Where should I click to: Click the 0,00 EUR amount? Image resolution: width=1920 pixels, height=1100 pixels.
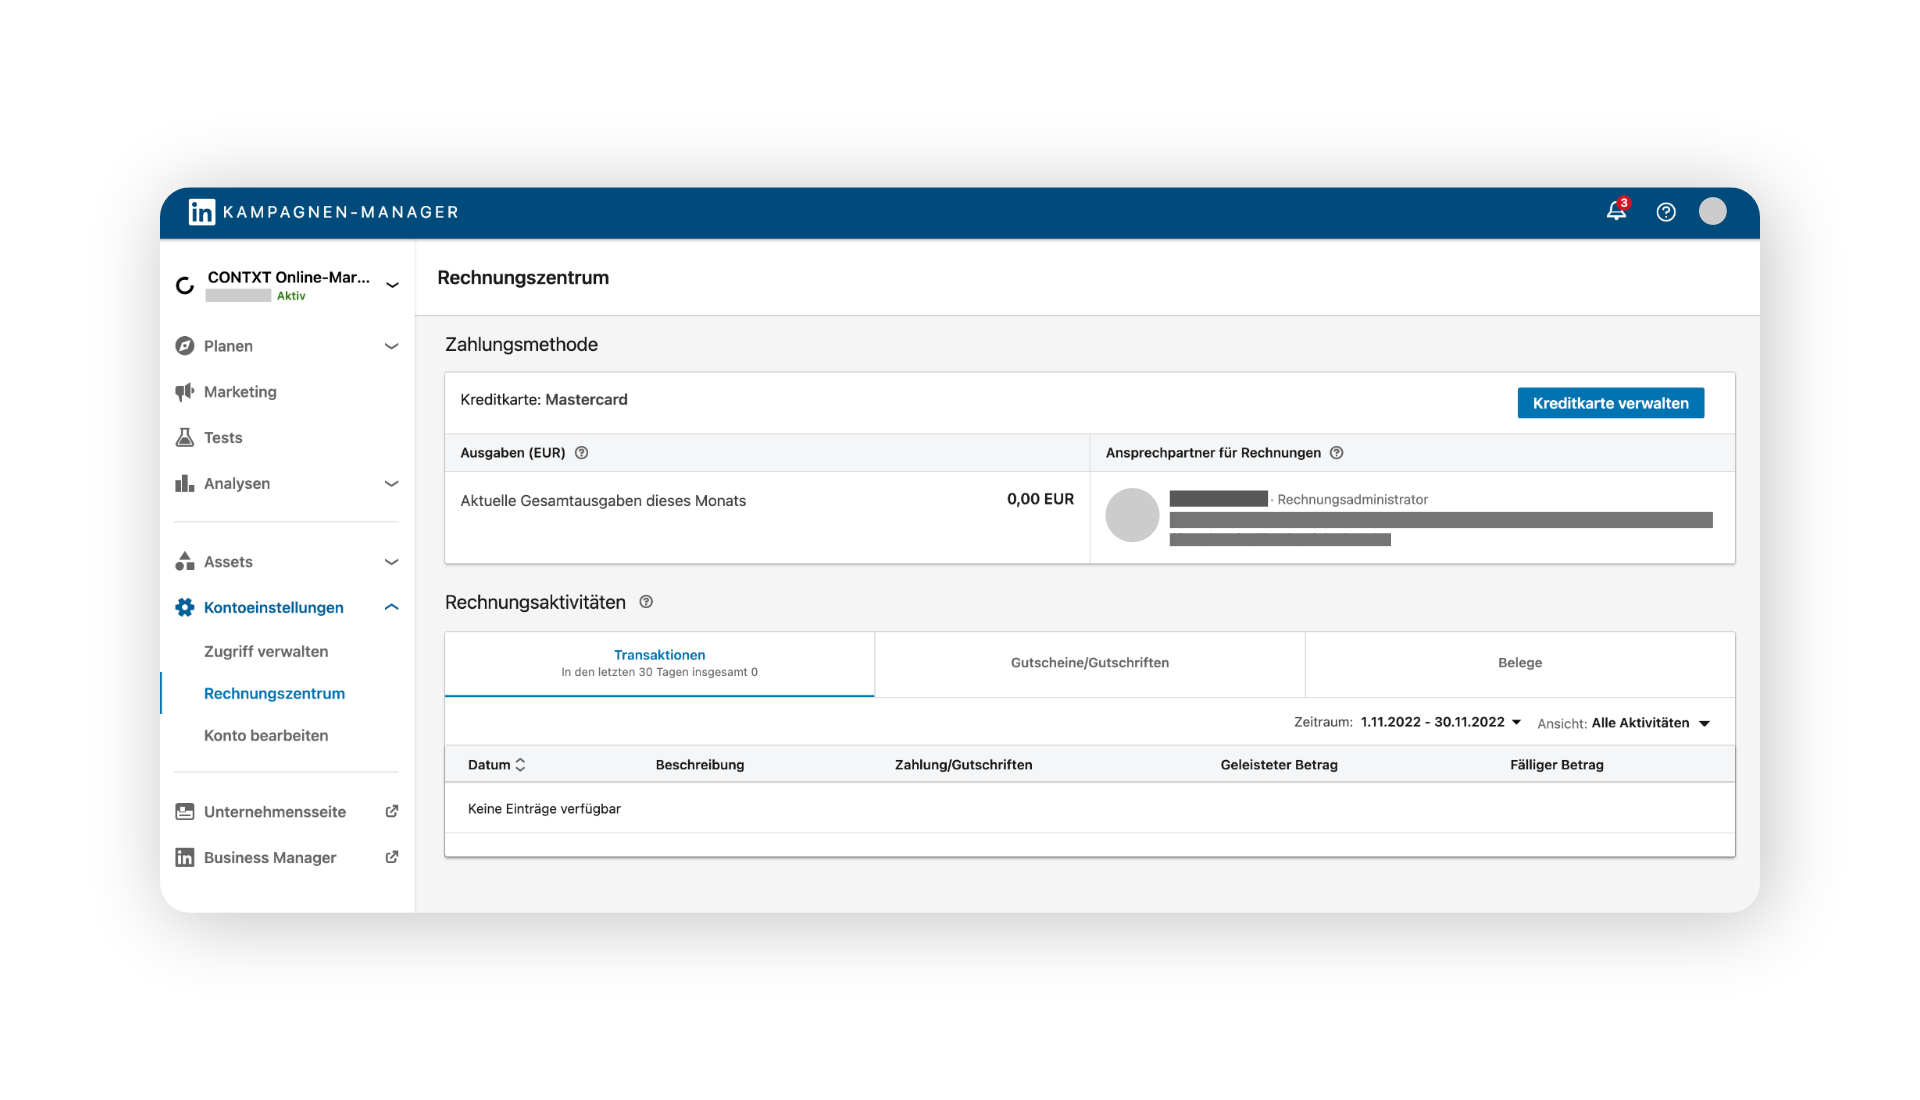(1040, 499)
